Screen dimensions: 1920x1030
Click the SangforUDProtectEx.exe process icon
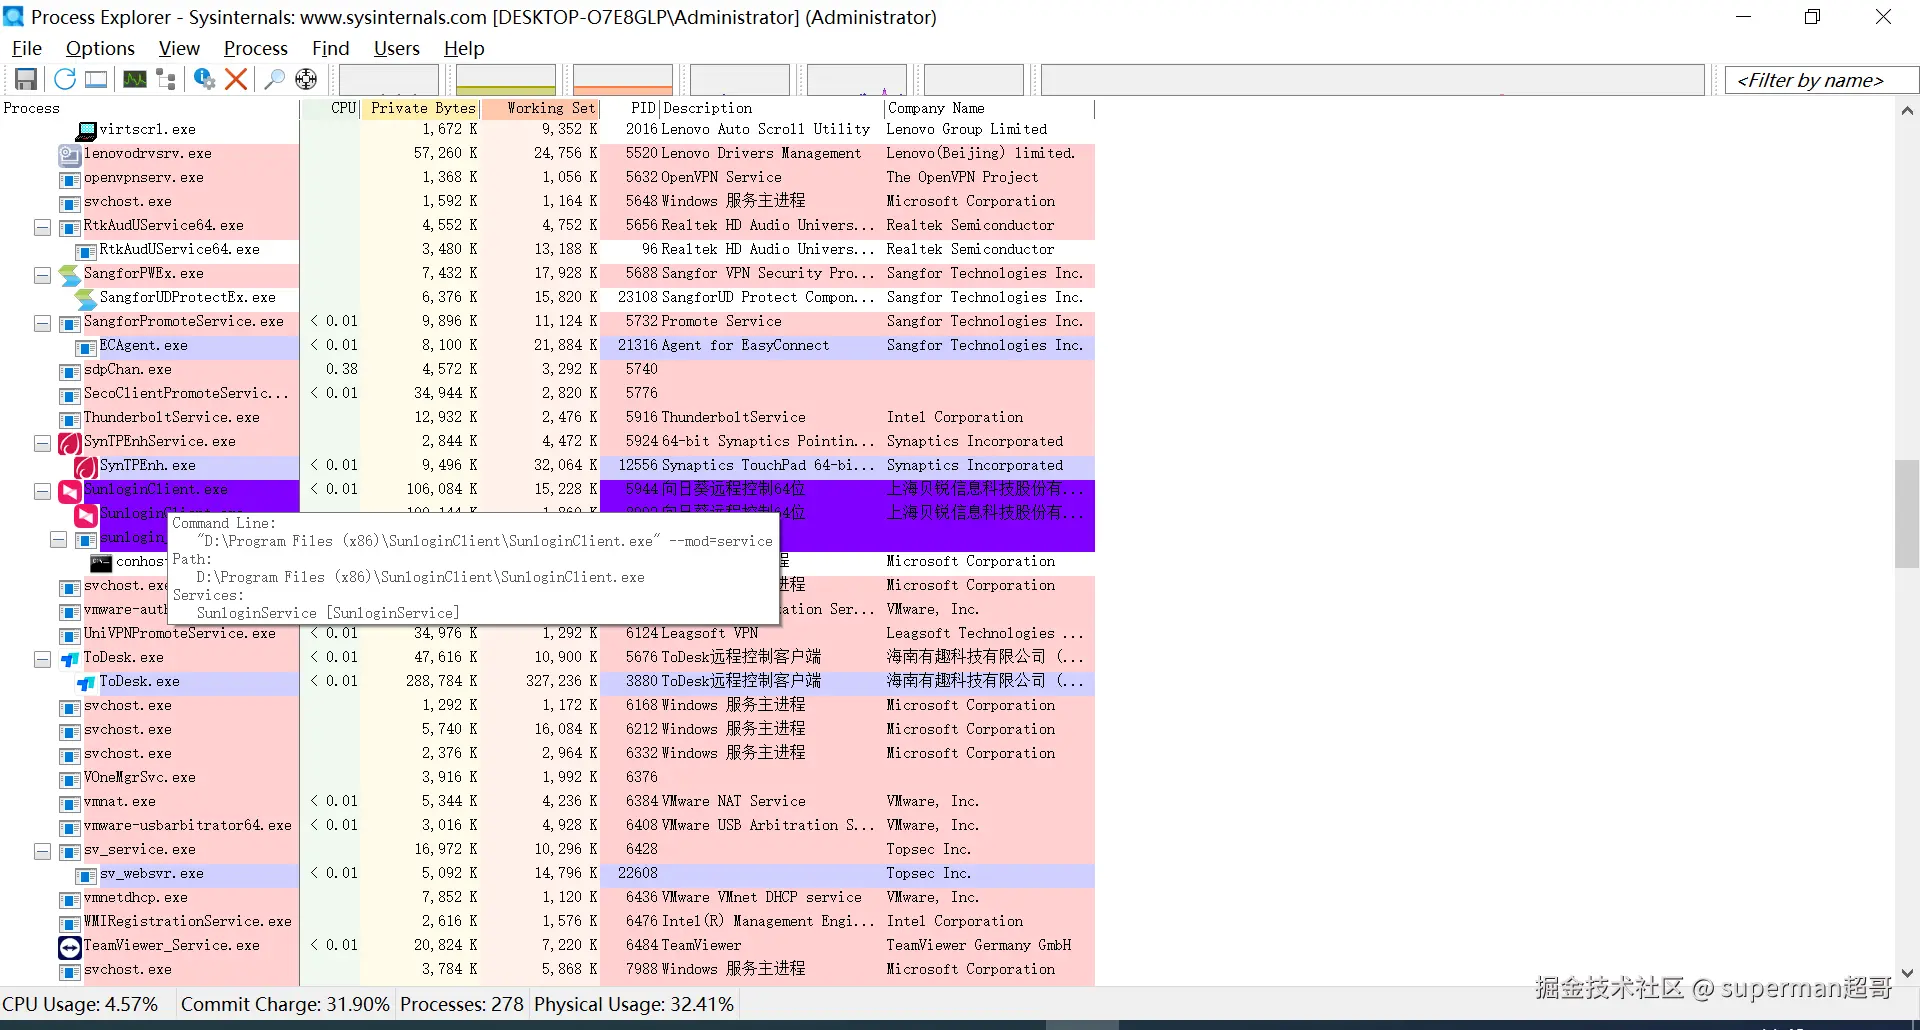point(87,298)
